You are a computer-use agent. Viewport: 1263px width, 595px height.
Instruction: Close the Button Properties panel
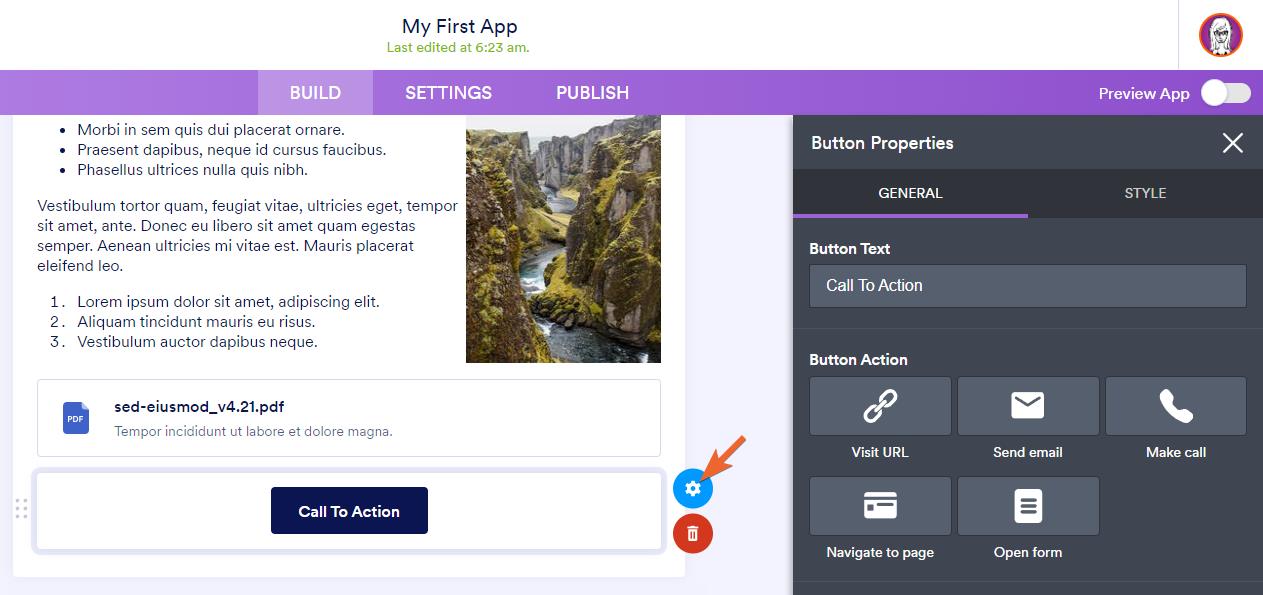pyautogui.click(x=1232, y=143)
